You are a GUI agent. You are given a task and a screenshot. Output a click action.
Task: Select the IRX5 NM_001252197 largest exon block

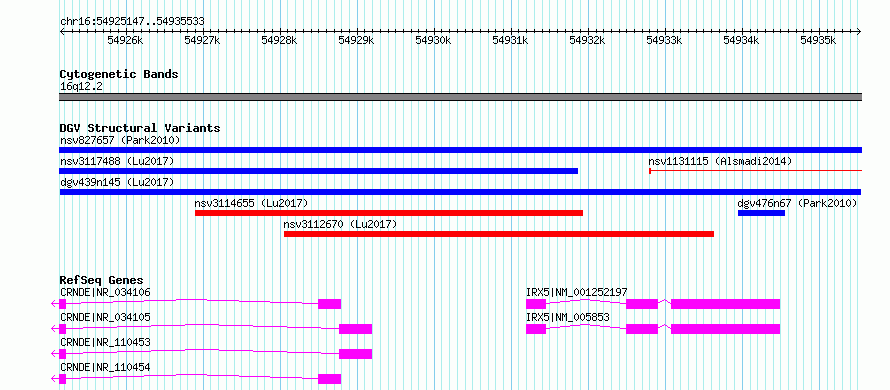coord(725,304)
